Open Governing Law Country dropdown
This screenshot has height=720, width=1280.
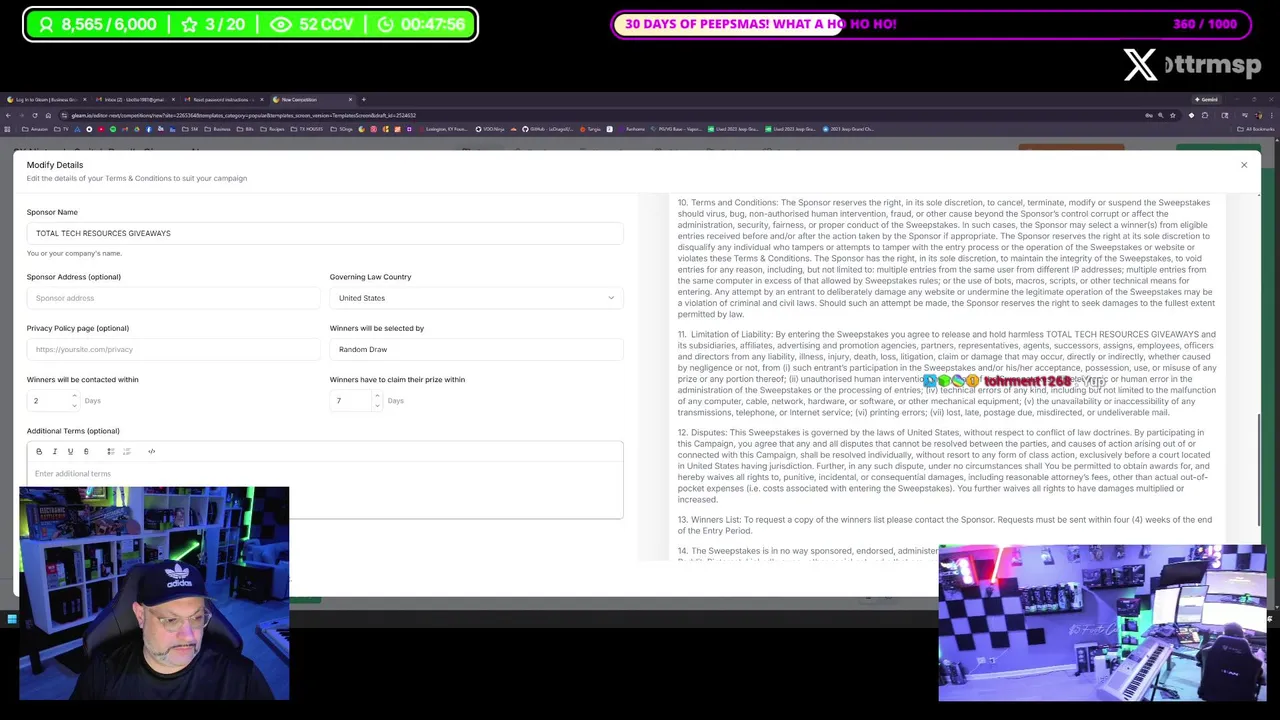click(x=476, y=298)
